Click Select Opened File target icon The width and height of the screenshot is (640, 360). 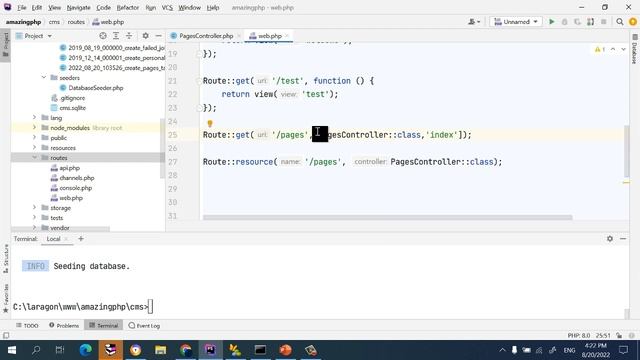[x=103, y=36]
